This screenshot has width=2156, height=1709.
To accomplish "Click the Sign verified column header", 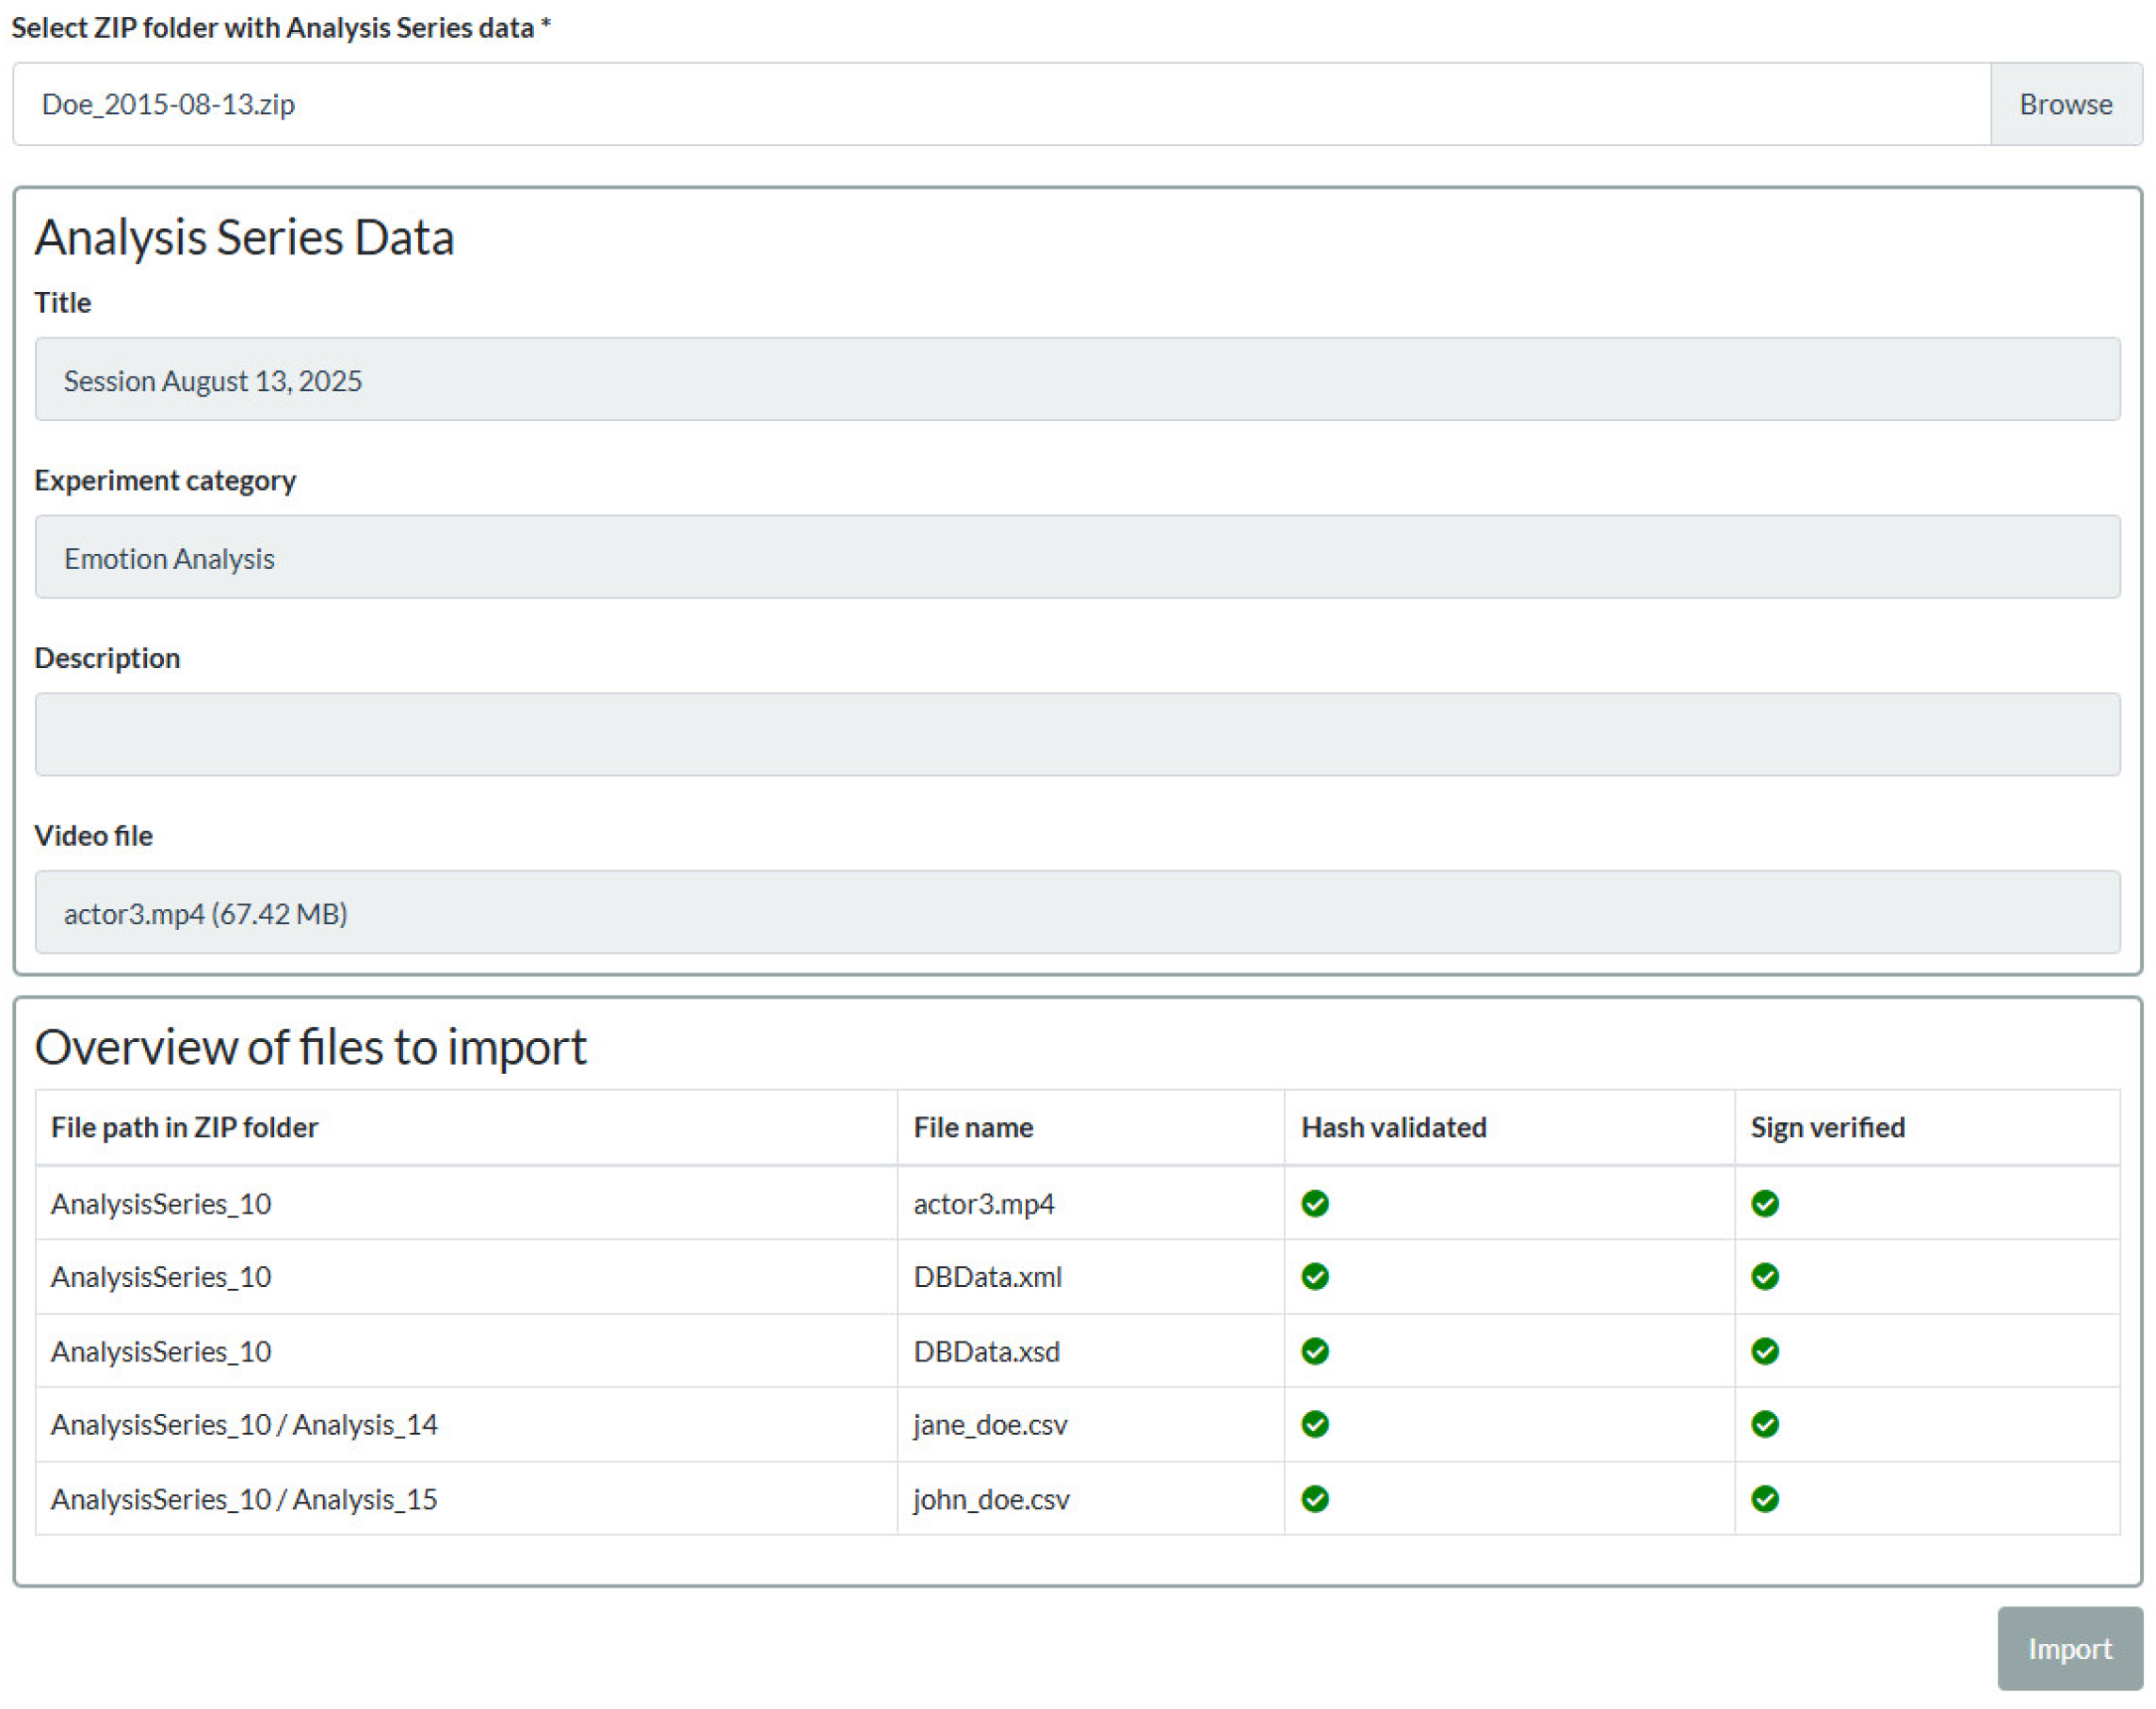I will click(1827, 1127).
